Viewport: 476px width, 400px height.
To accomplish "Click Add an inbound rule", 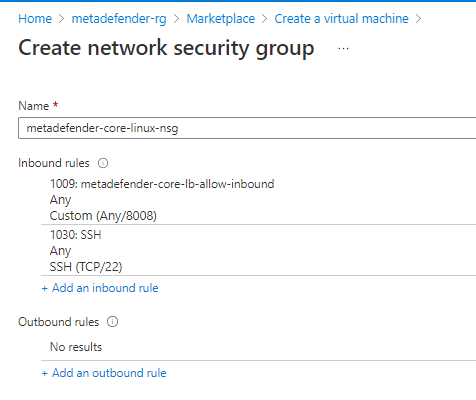I will pyautogui.click(x=100, y=288).
